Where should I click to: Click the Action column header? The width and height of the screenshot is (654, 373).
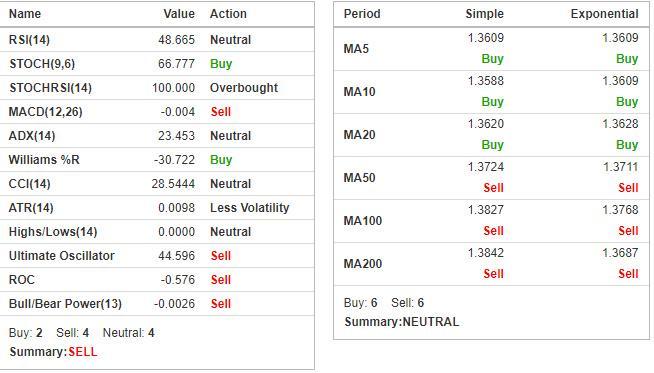click(x=228, y=14)
